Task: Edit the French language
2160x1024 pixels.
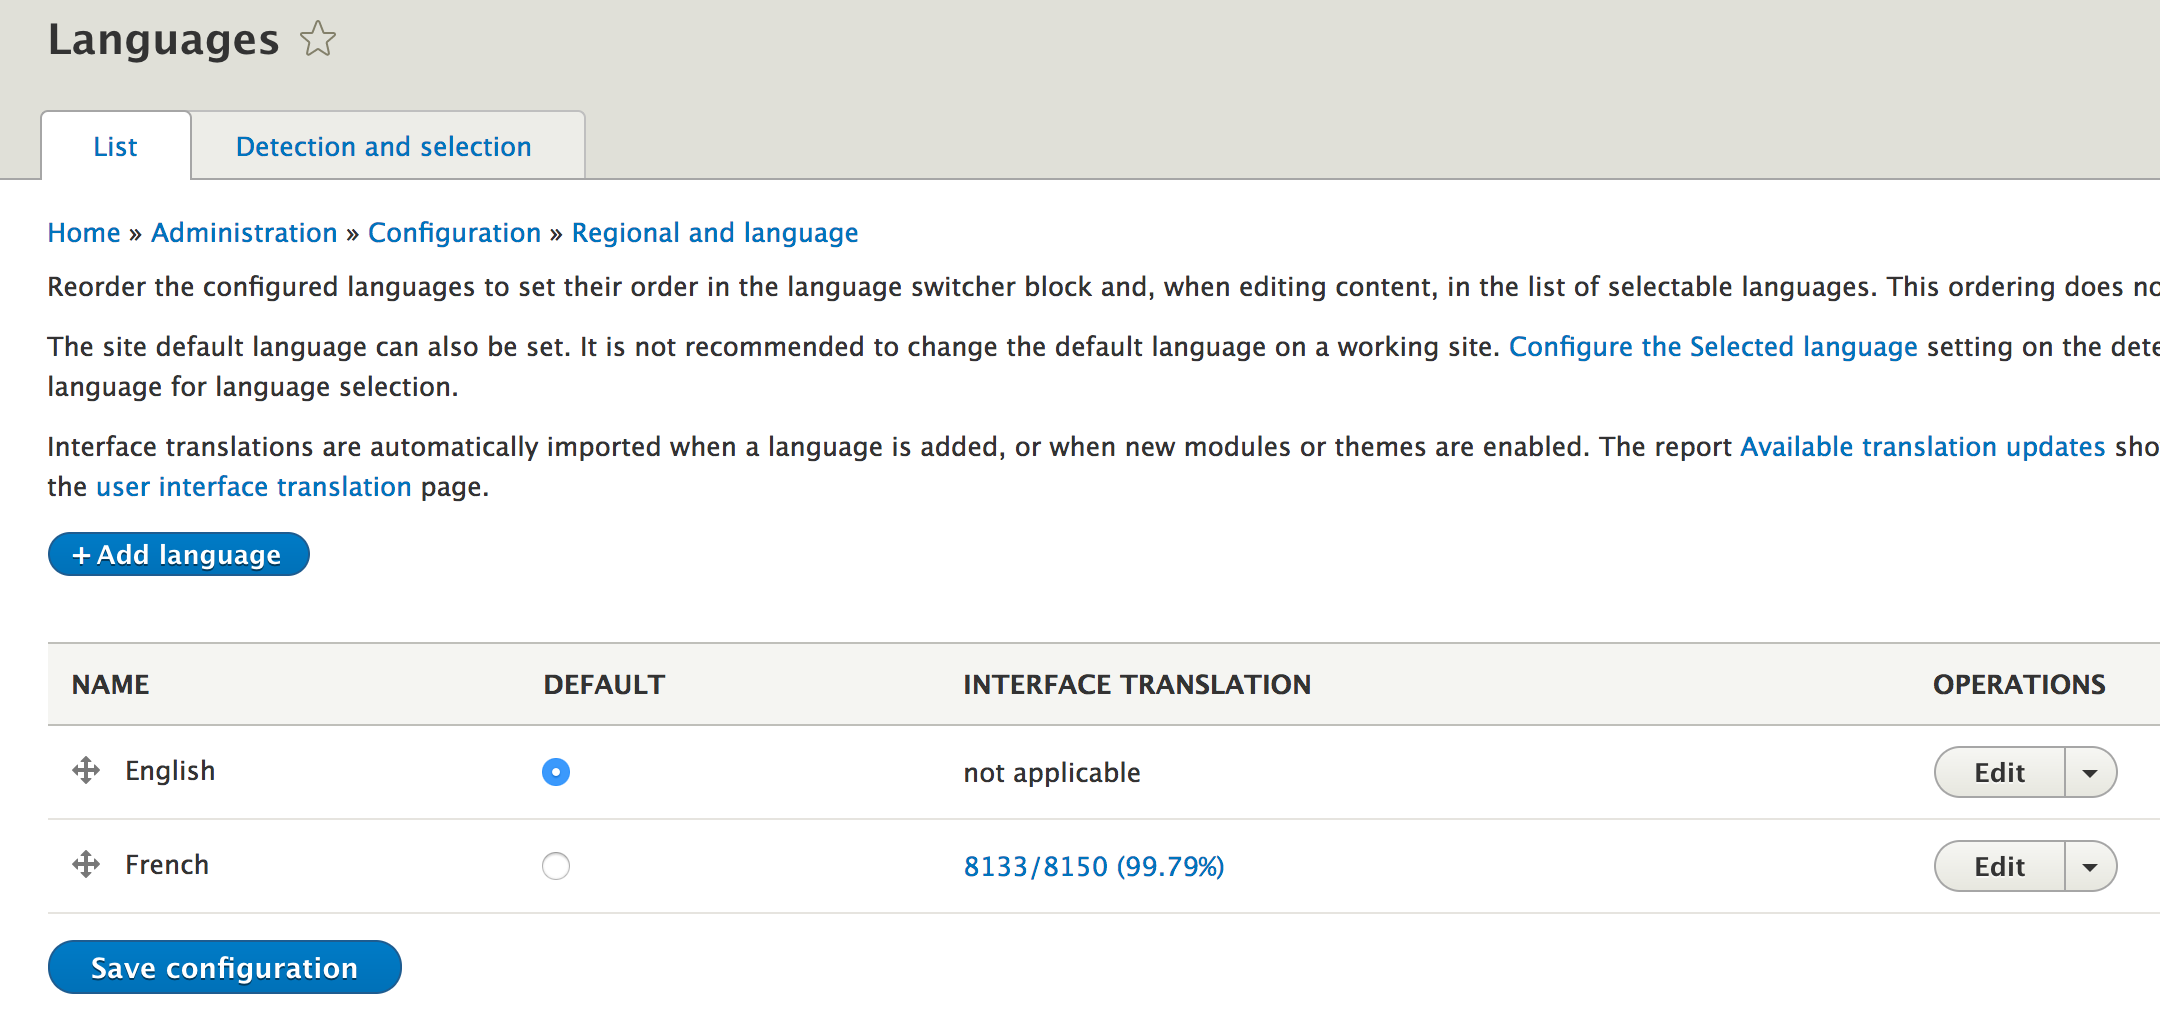Action: [1999, 867]
